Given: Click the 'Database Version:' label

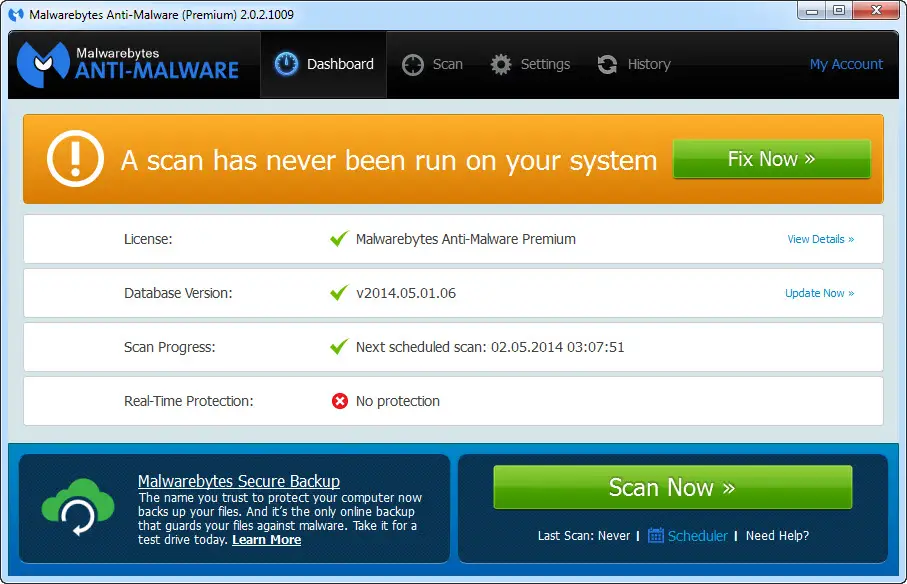Looking at the screenshot, I should click(178, 293).
